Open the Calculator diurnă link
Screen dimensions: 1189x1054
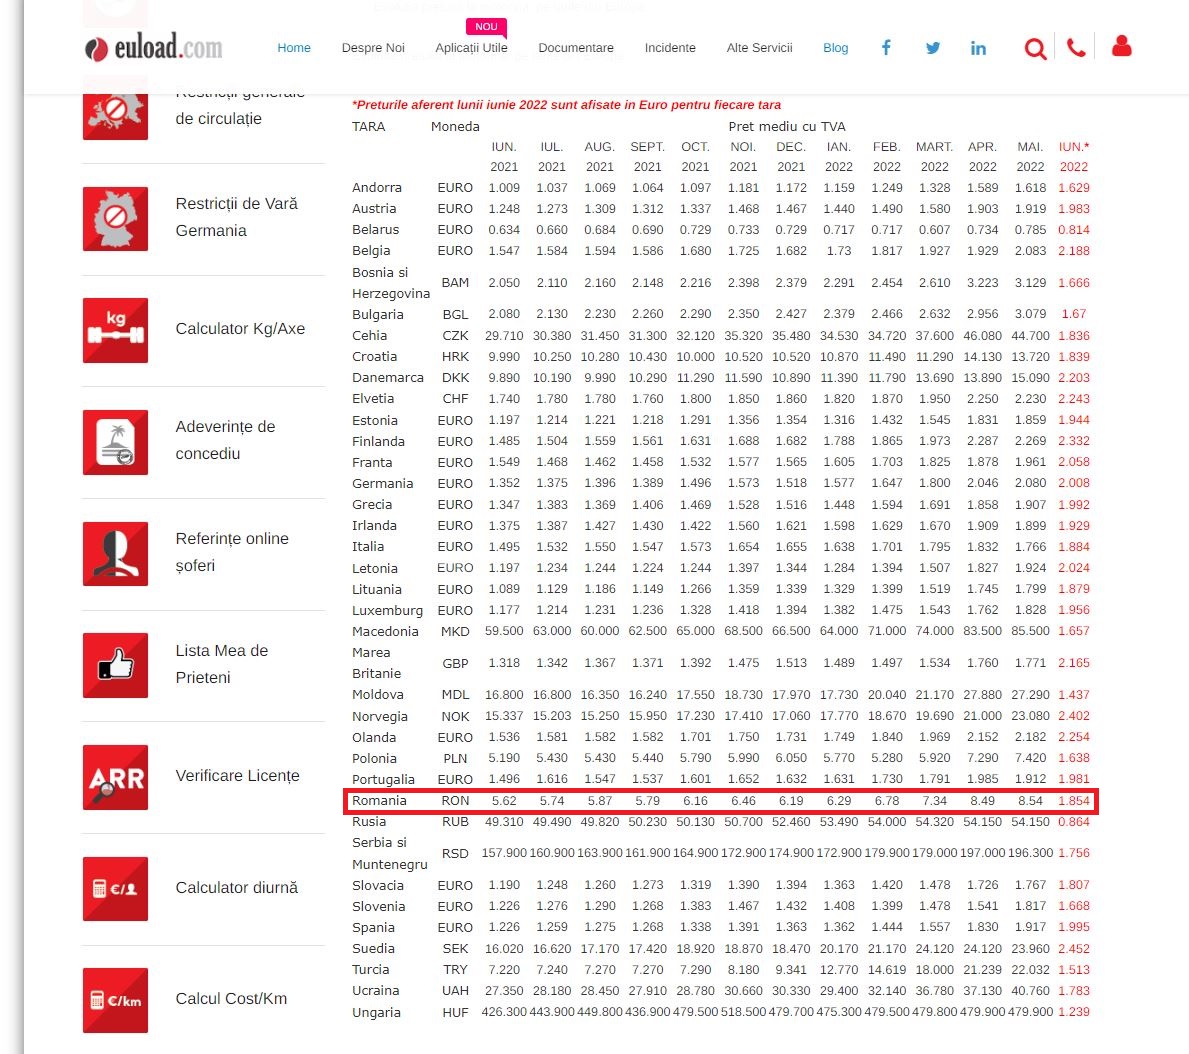pyautogui.click(x=237, y=887)
